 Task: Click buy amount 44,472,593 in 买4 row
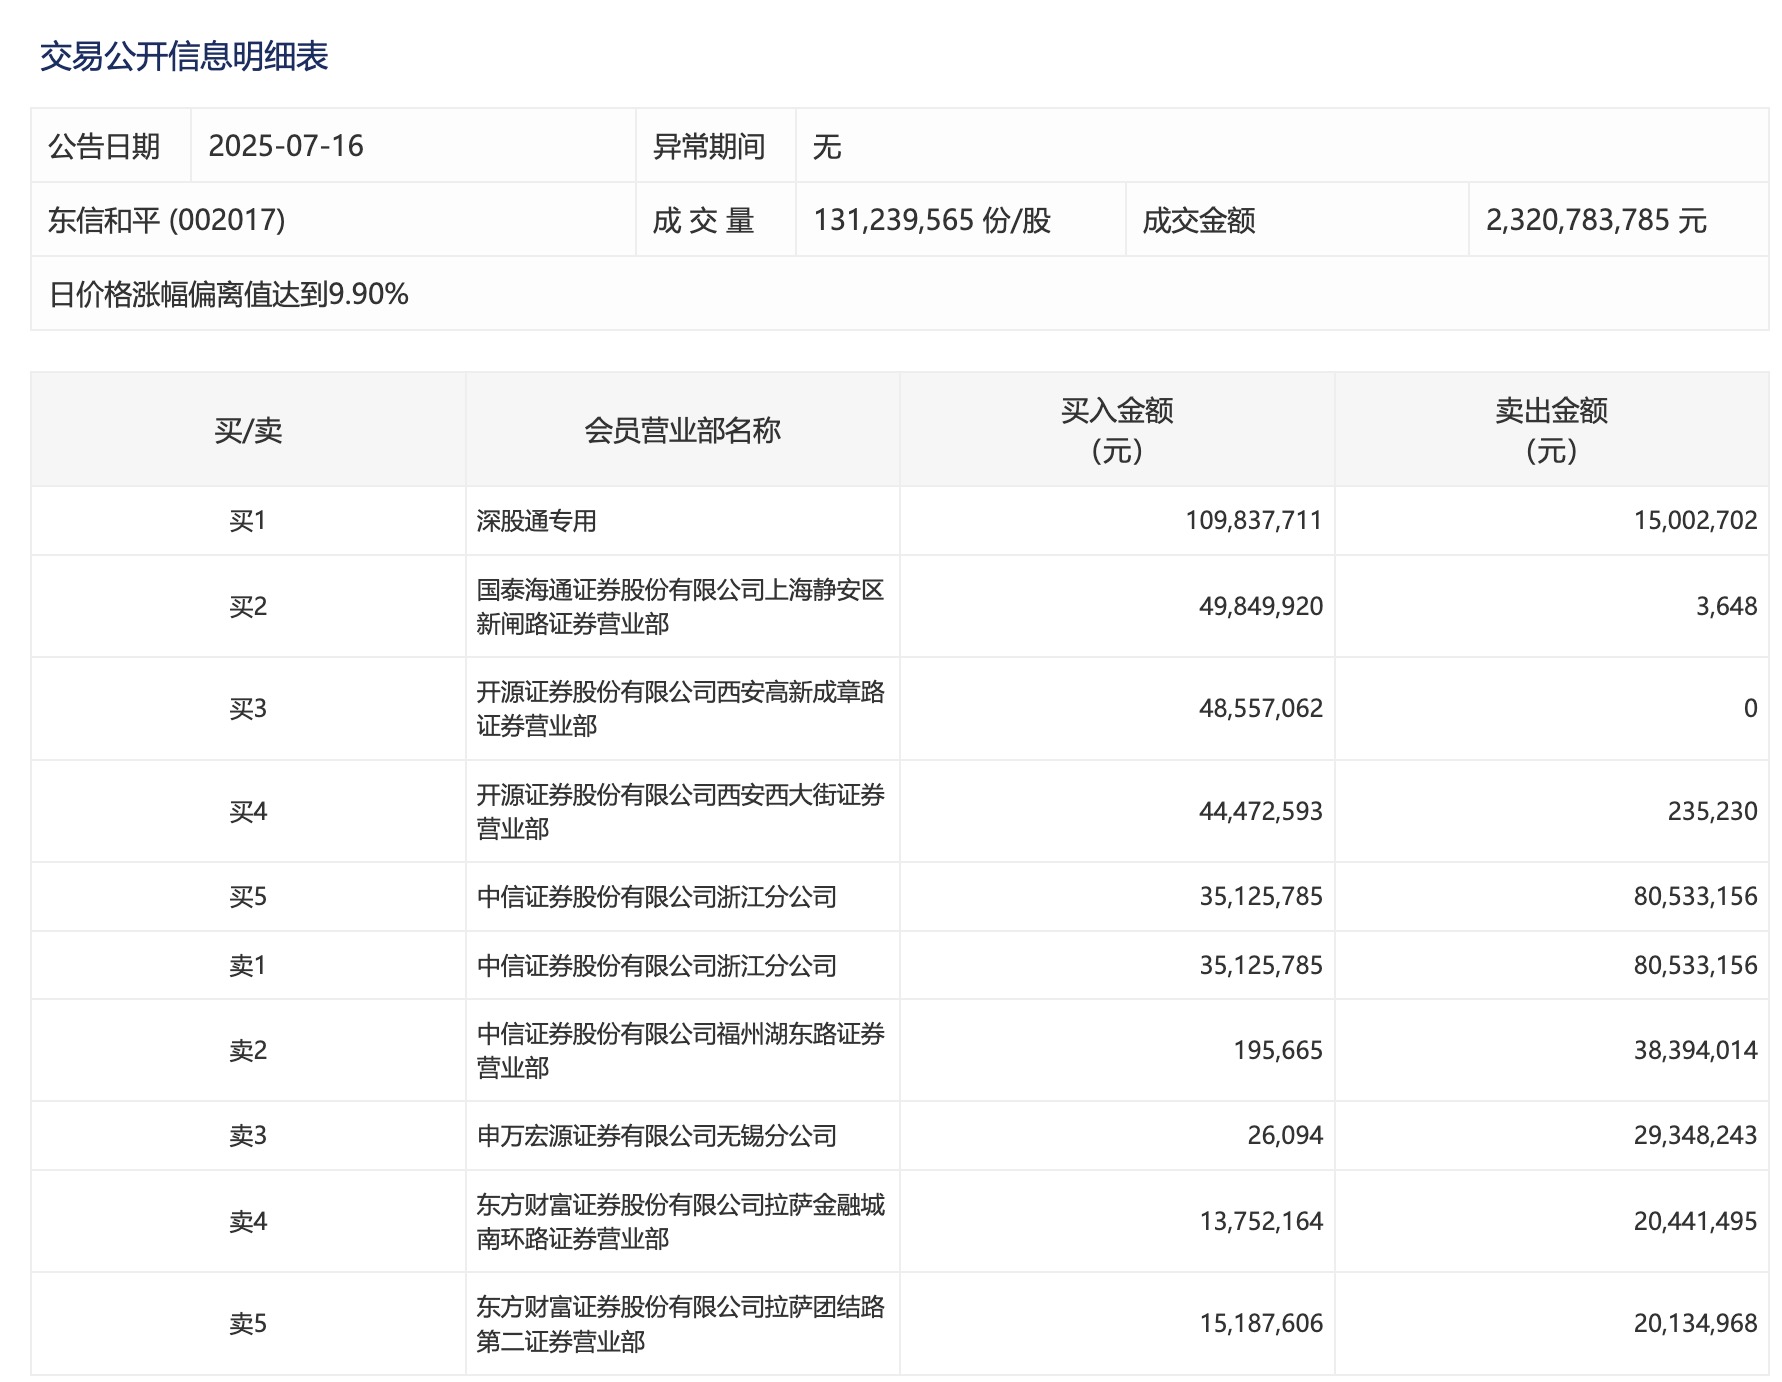pos(1260,811)
